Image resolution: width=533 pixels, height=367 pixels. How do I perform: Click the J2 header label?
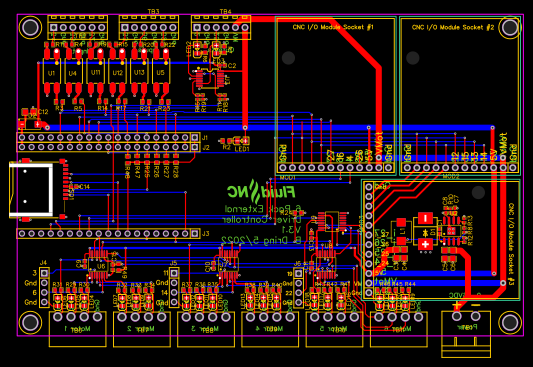point(206,148)
